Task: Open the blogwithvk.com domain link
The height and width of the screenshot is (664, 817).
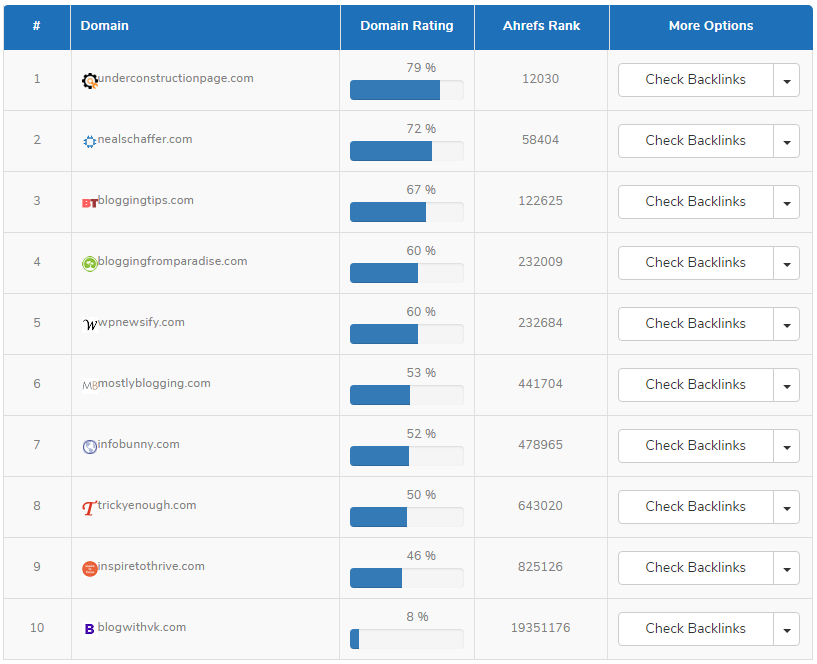Action: click(x=142, y=627)
